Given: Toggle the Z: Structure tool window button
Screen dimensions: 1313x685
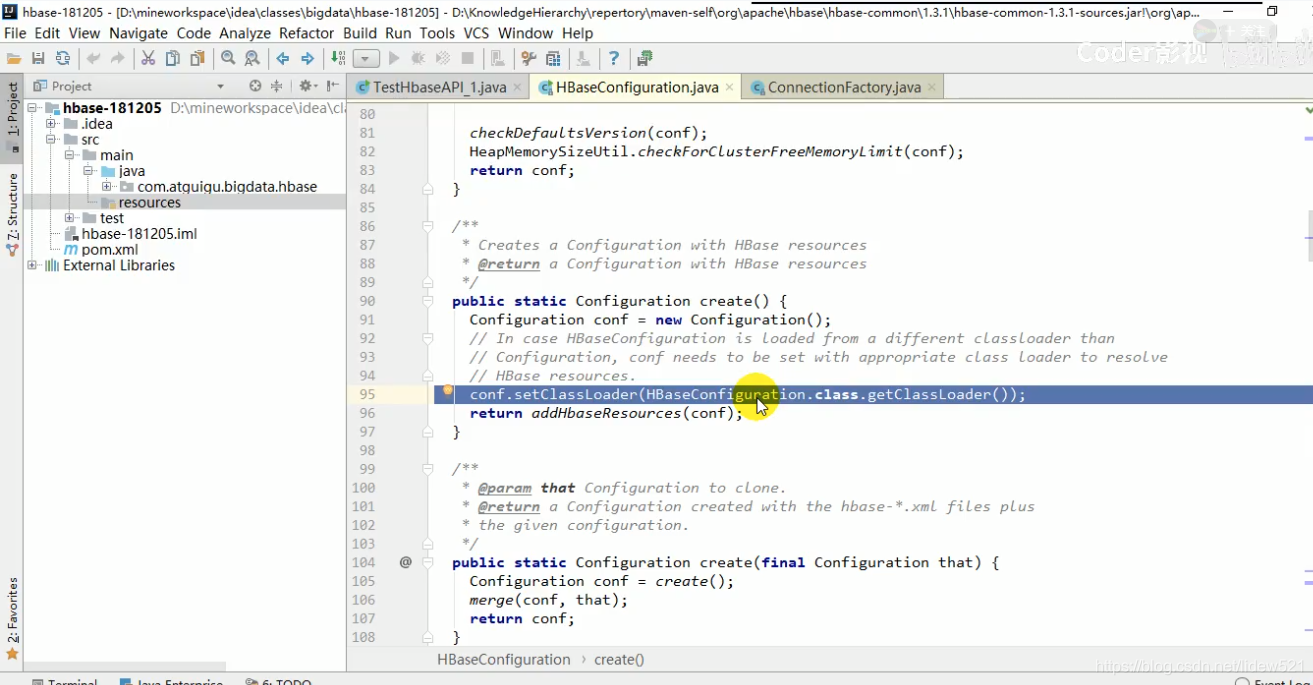Looking at the screenshot, I should click(12, 214).
